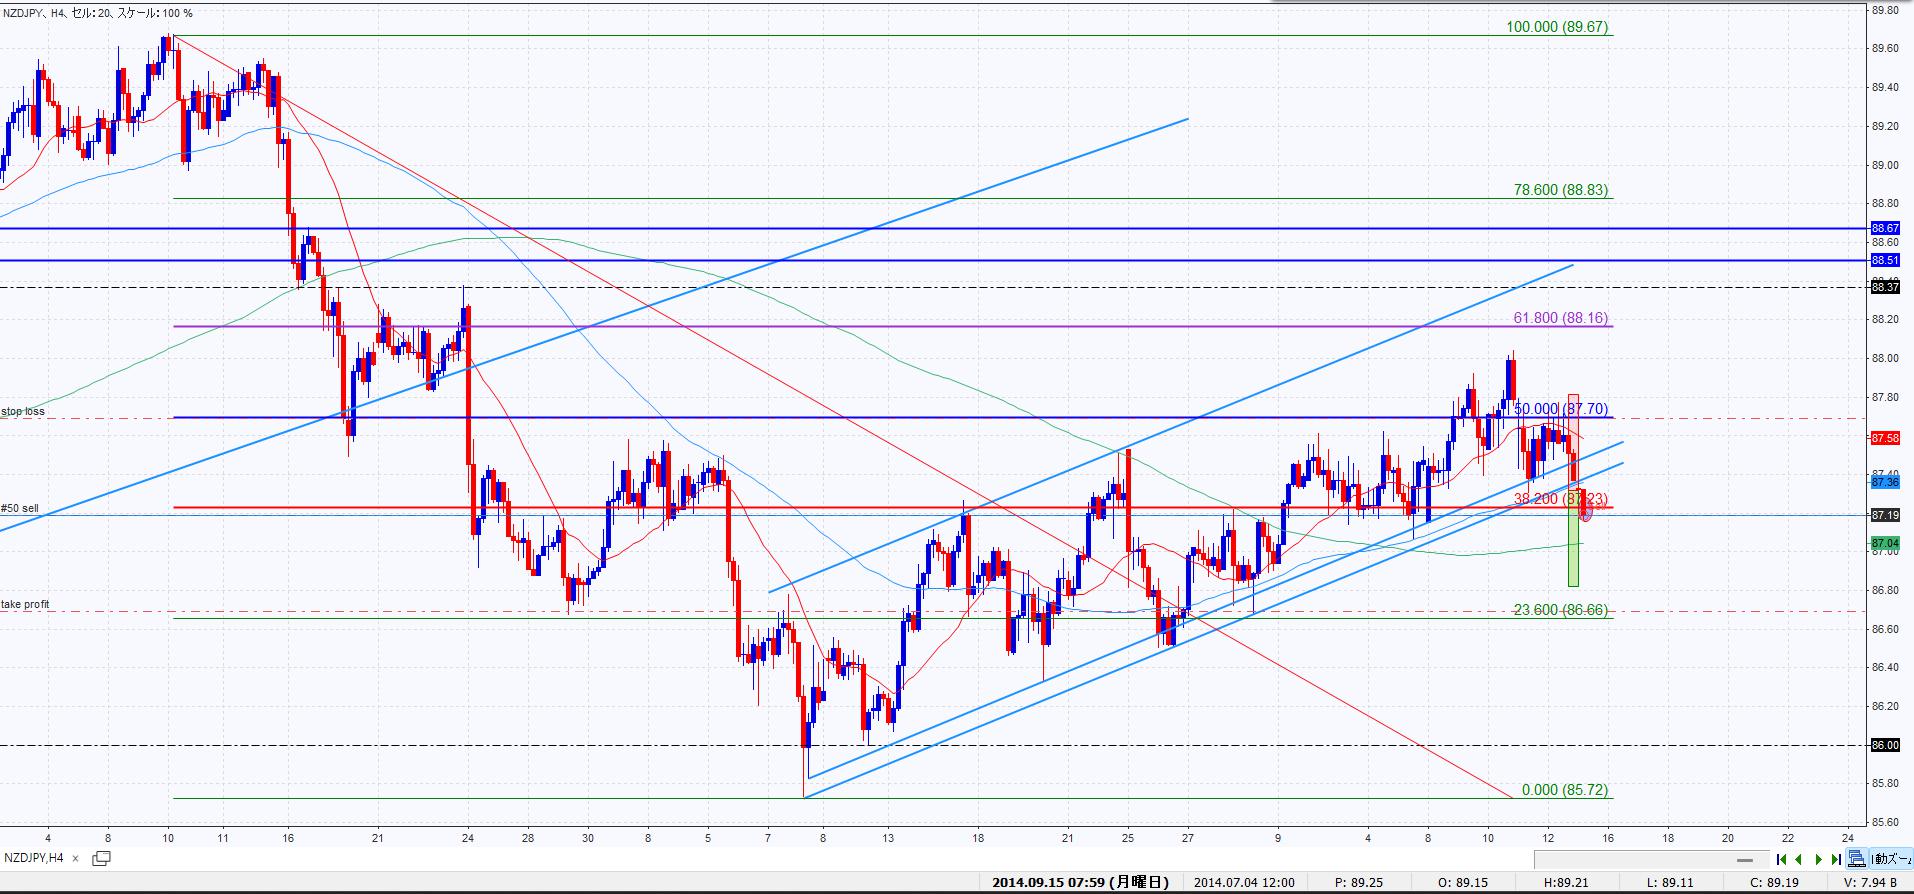
Task: Click the 88.67 blue price level tag
Action: point(1884,228)
